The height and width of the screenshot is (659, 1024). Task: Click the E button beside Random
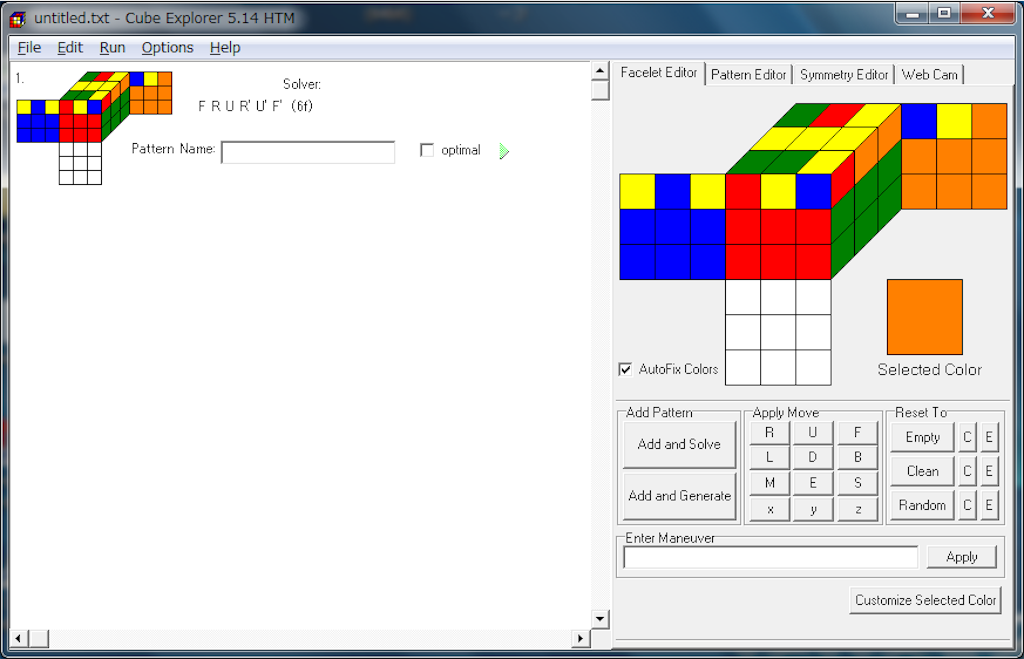[x=989, y=506]
